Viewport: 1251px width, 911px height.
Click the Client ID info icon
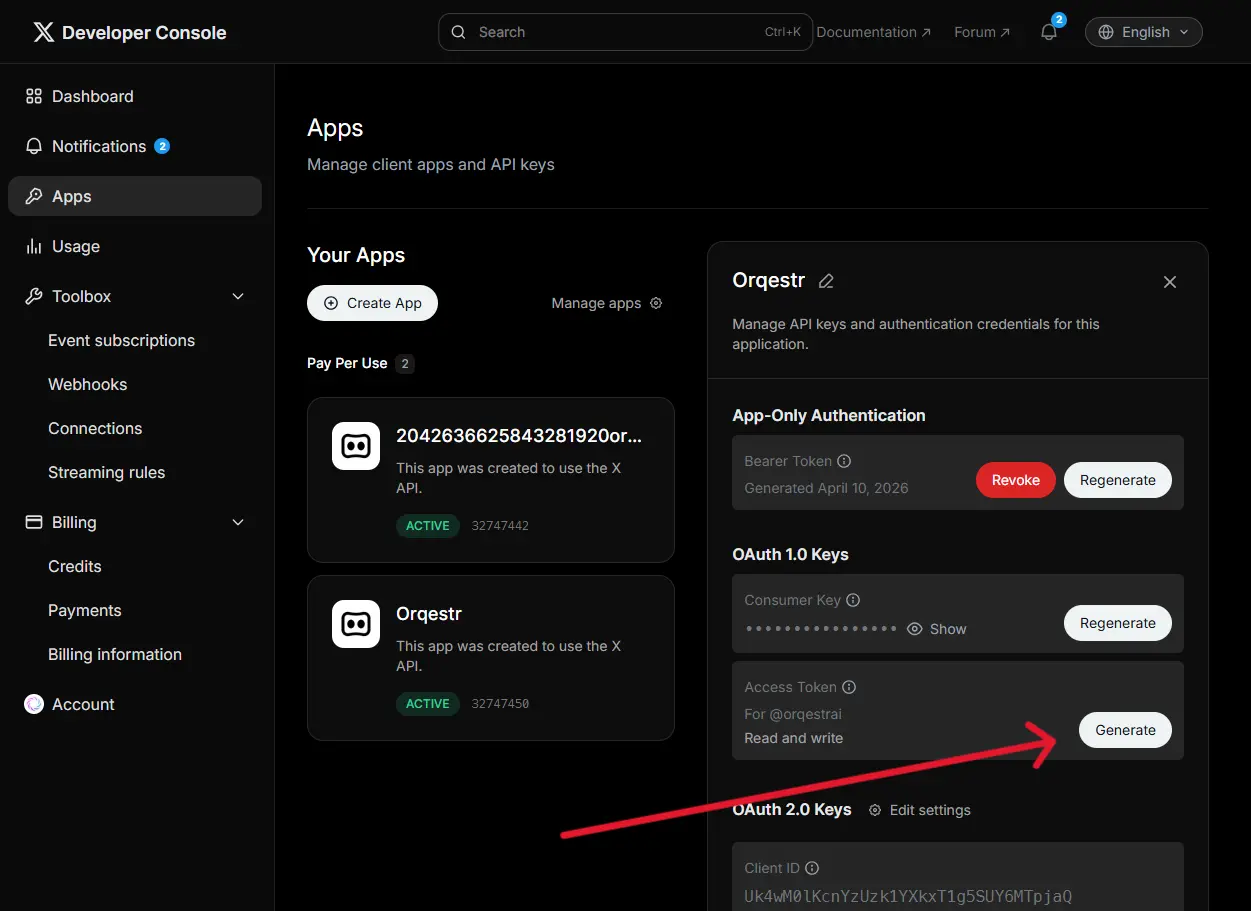tap(812, 868)
